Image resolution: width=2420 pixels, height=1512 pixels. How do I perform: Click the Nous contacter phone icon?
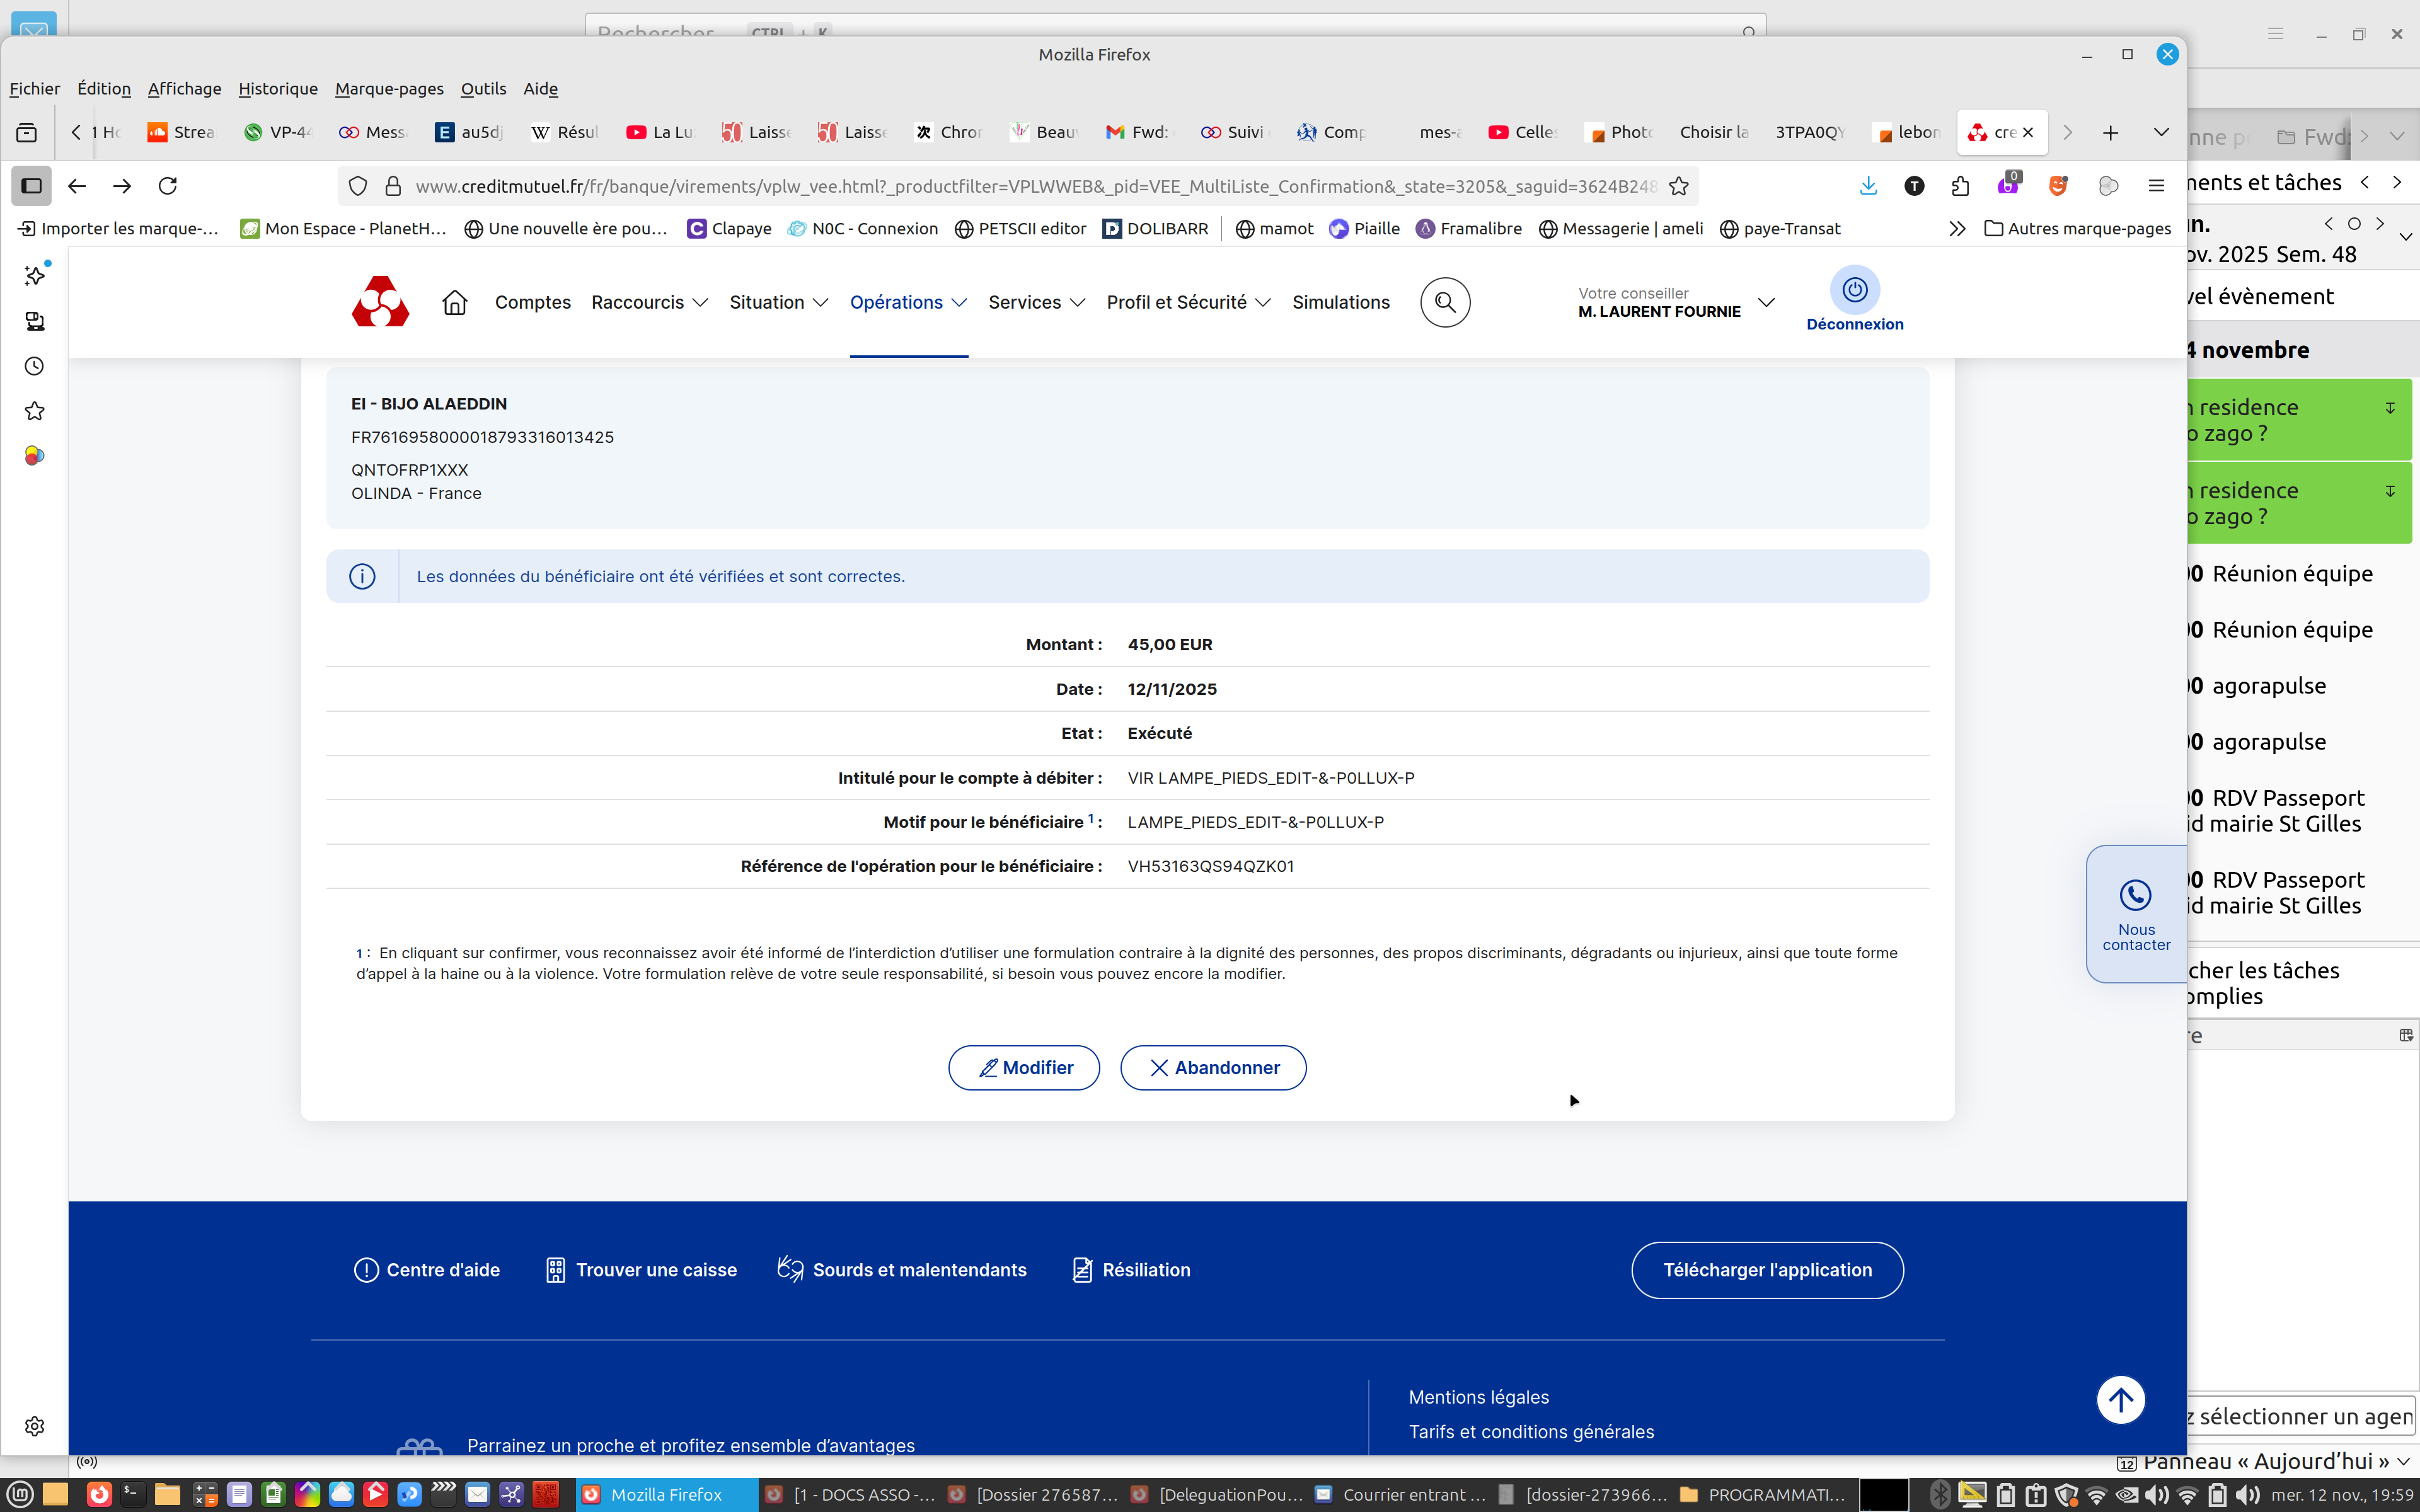coord(2135,895)
